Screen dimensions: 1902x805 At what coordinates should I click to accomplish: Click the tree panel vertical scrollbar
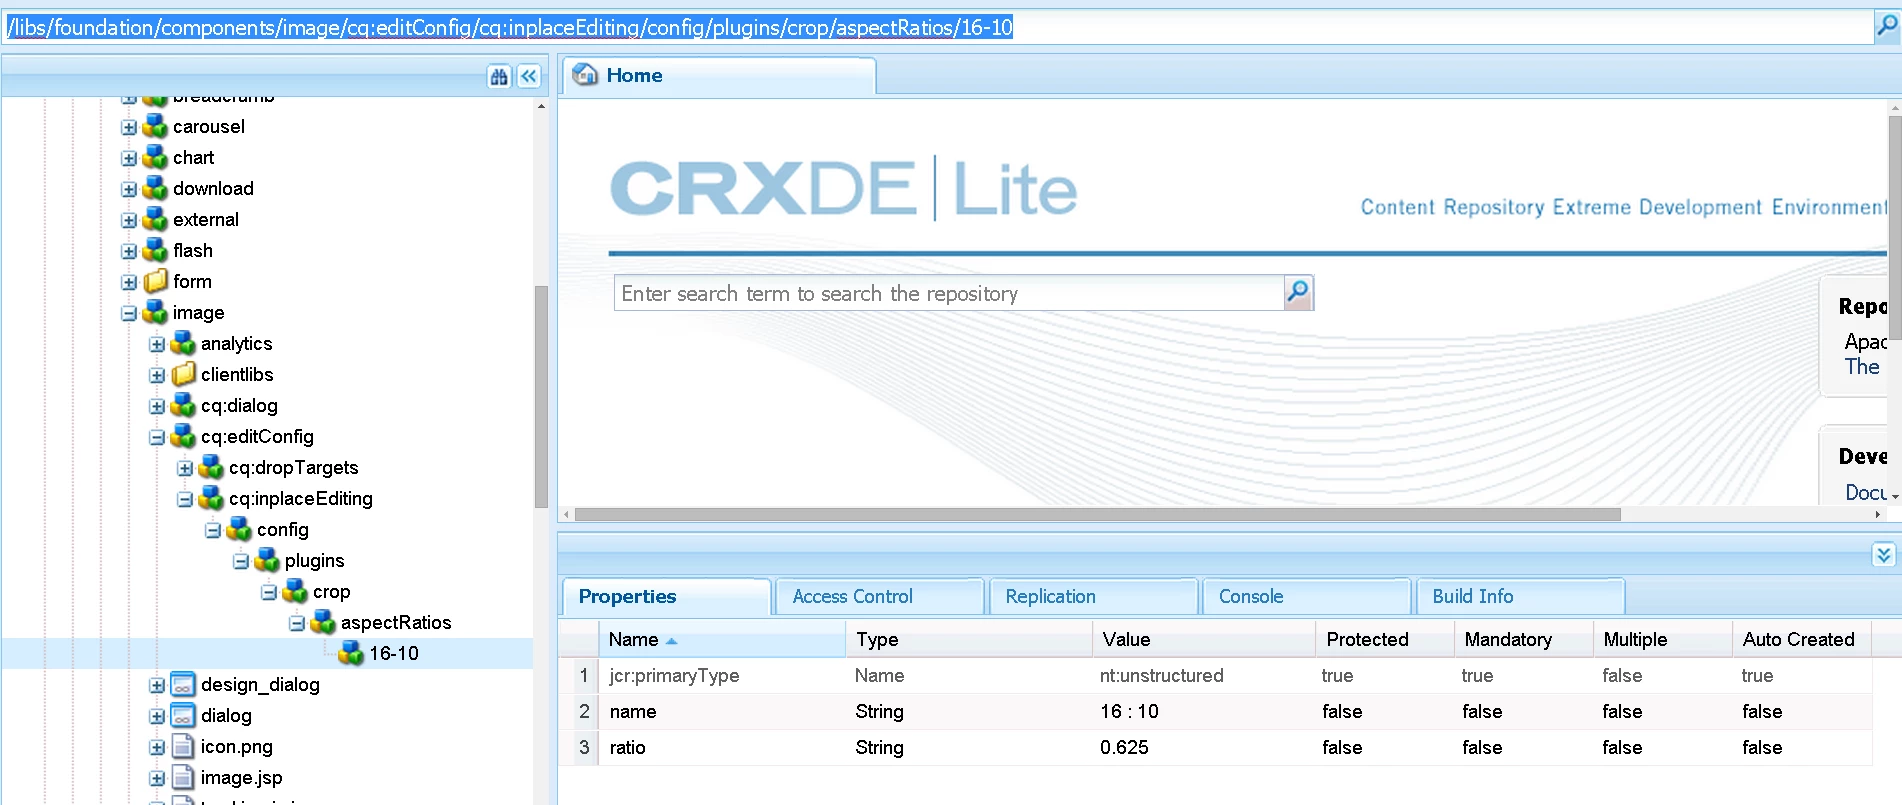(x=541, y=397)
